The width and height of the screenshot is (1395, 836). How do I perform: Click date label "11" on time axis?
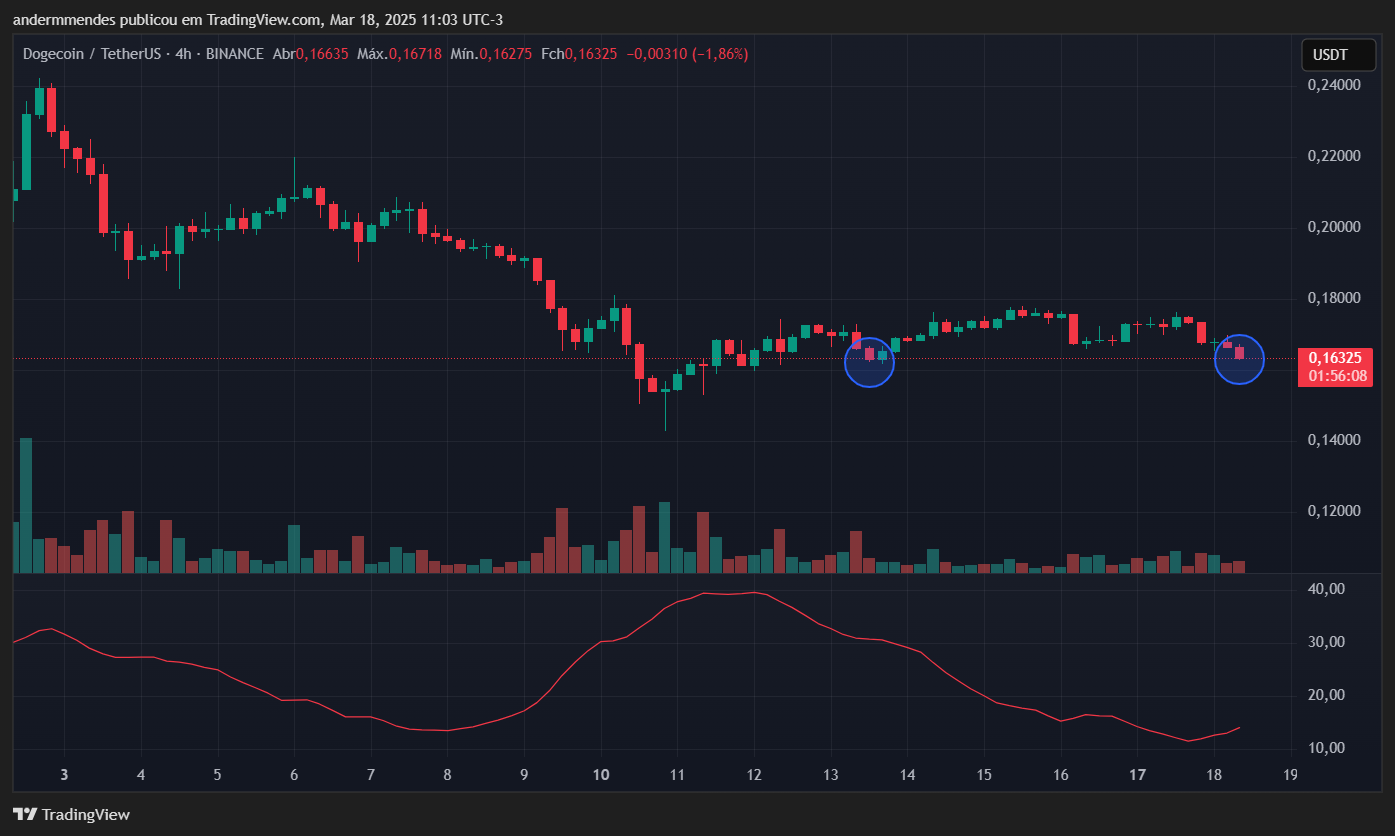coord(677,775)
